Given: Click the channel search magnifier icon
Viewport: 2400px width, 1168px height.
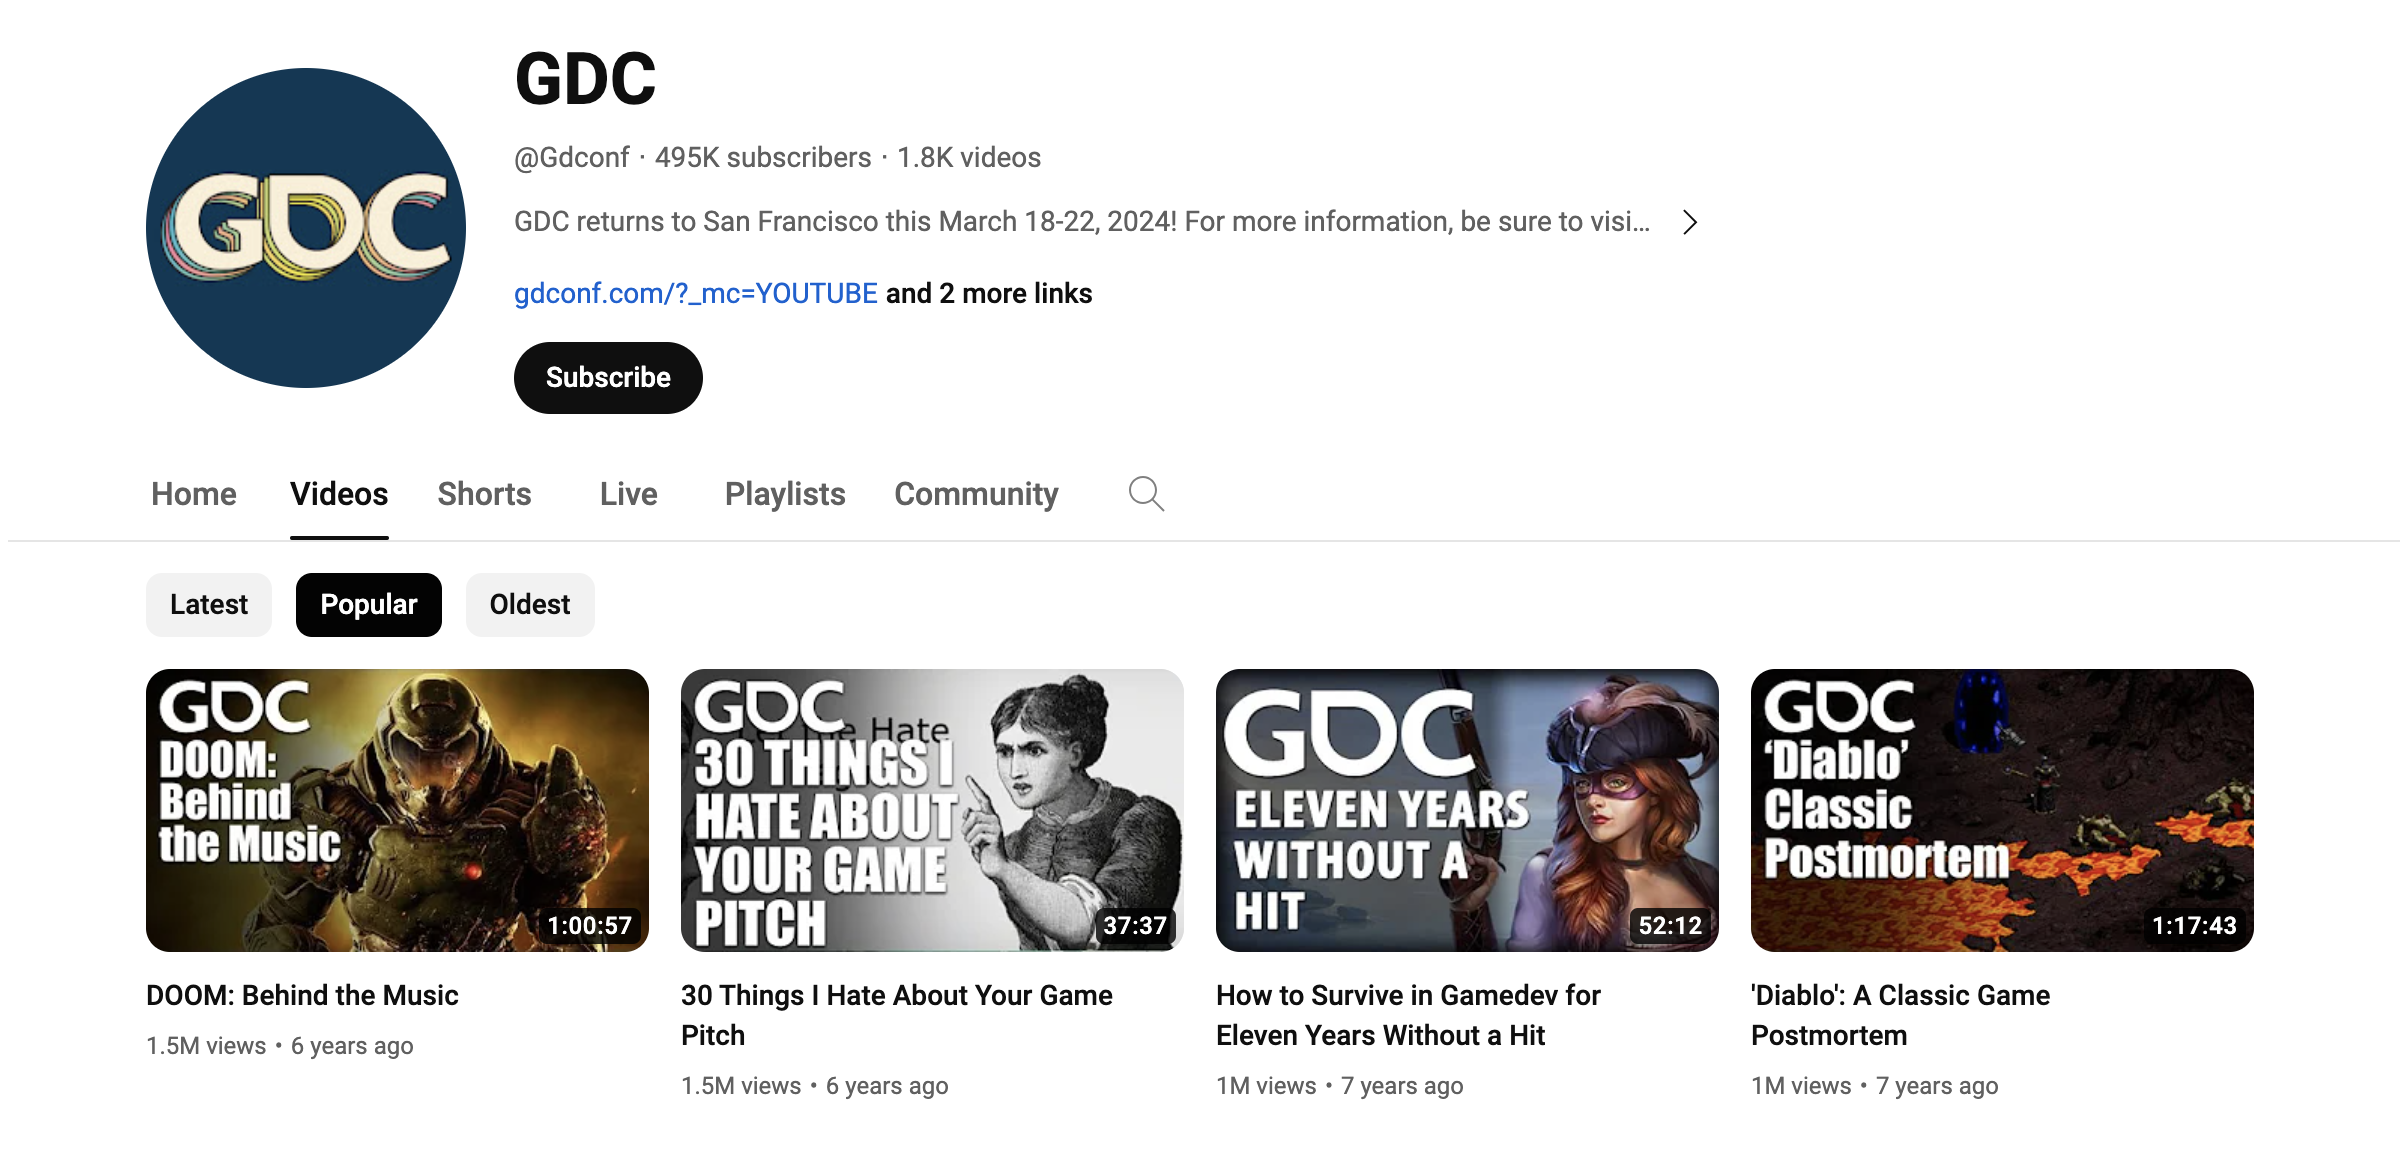Looking at the screenshot, I should tap(1146, 494).
